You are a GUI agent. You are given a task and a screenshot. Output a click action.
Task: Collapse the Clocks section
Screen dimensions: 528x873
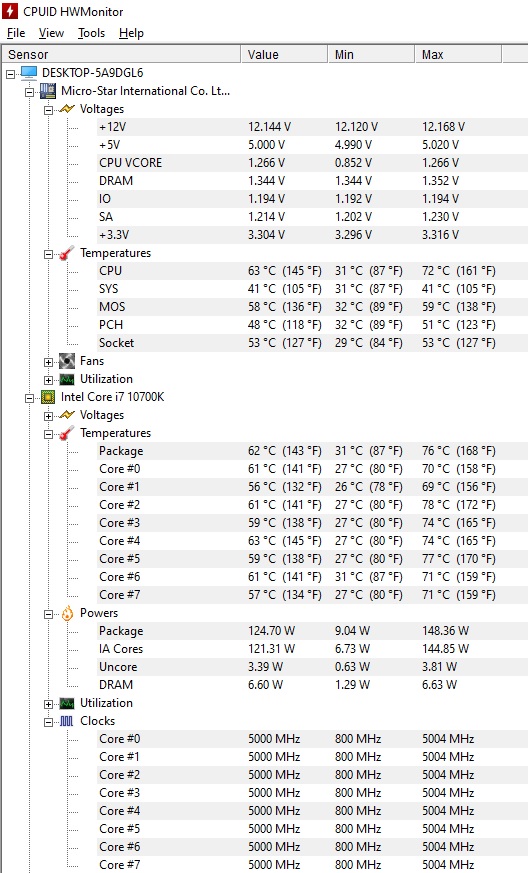click(x=48, y=722)
